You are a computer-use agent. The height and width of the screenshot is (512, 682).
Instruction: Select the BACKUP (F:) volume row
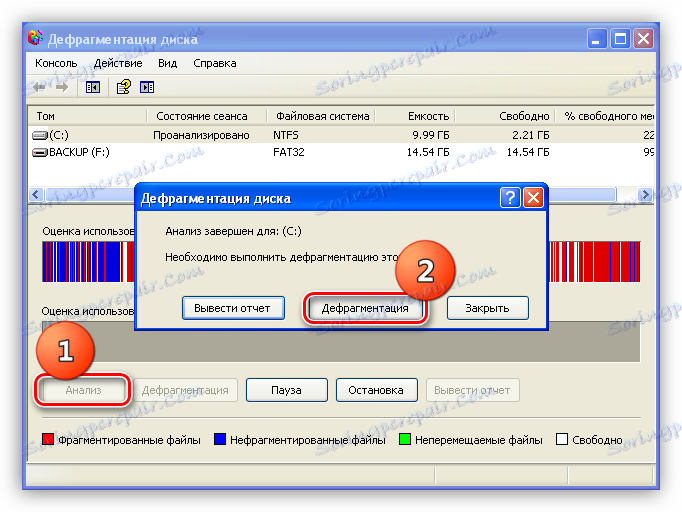pyautogui.click(x=341, y=152)
